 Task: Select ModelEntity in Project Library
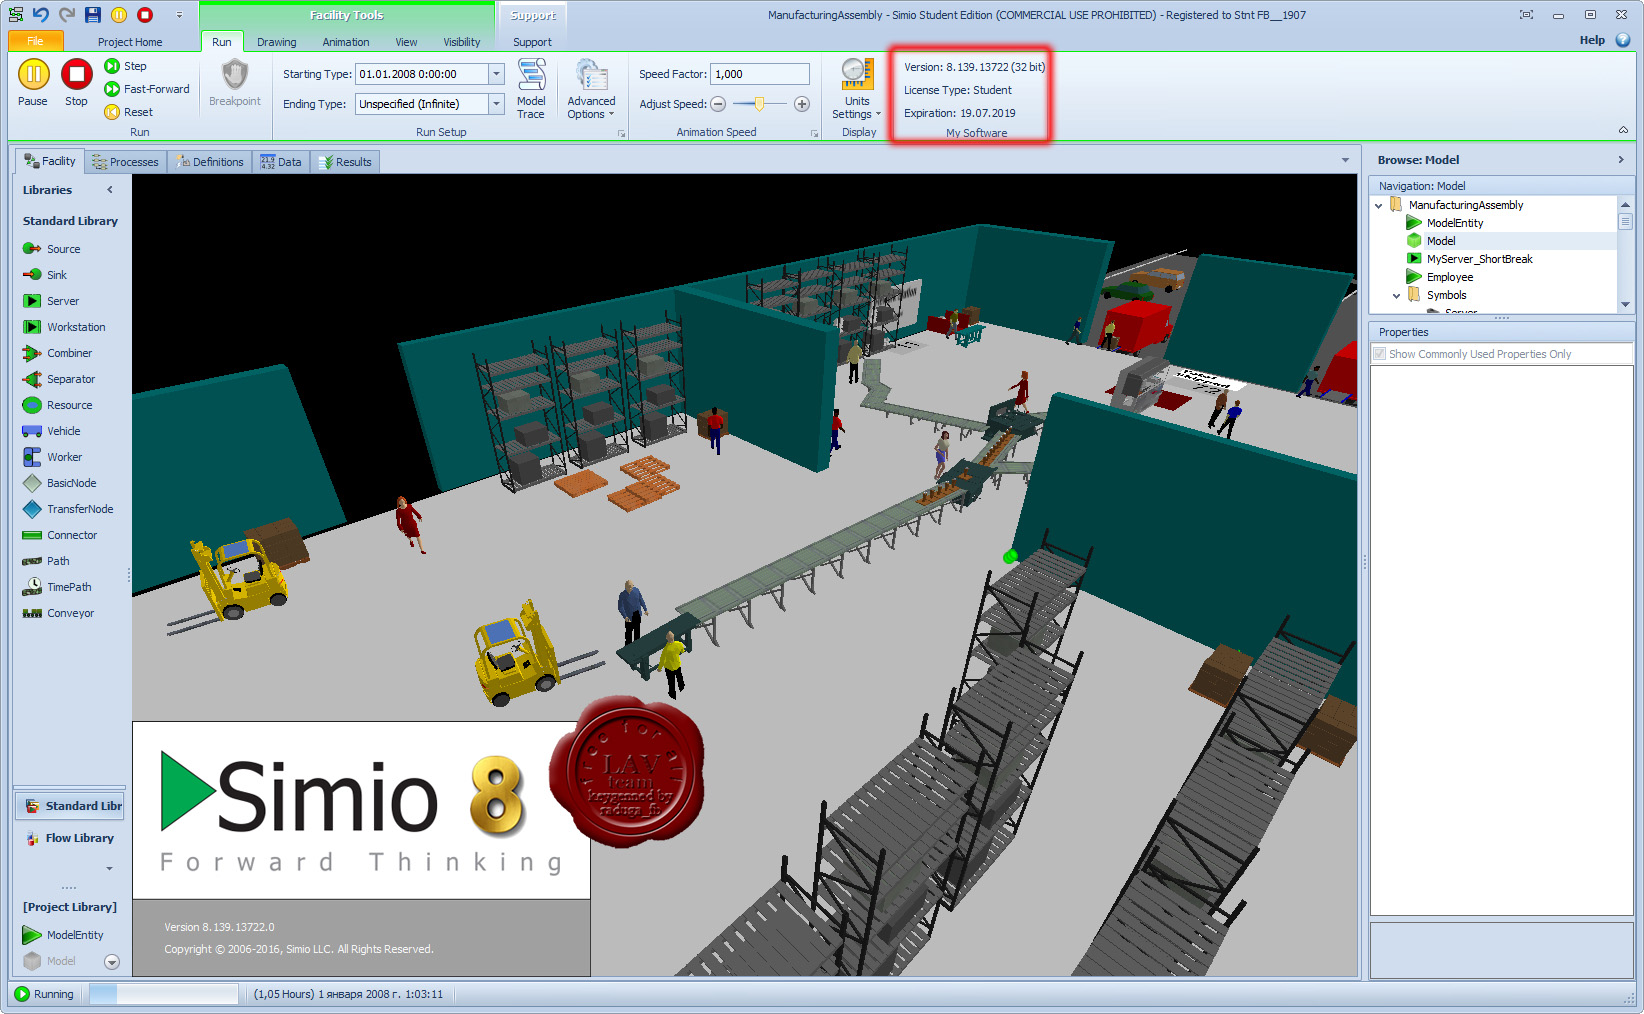tap(63, 935)
